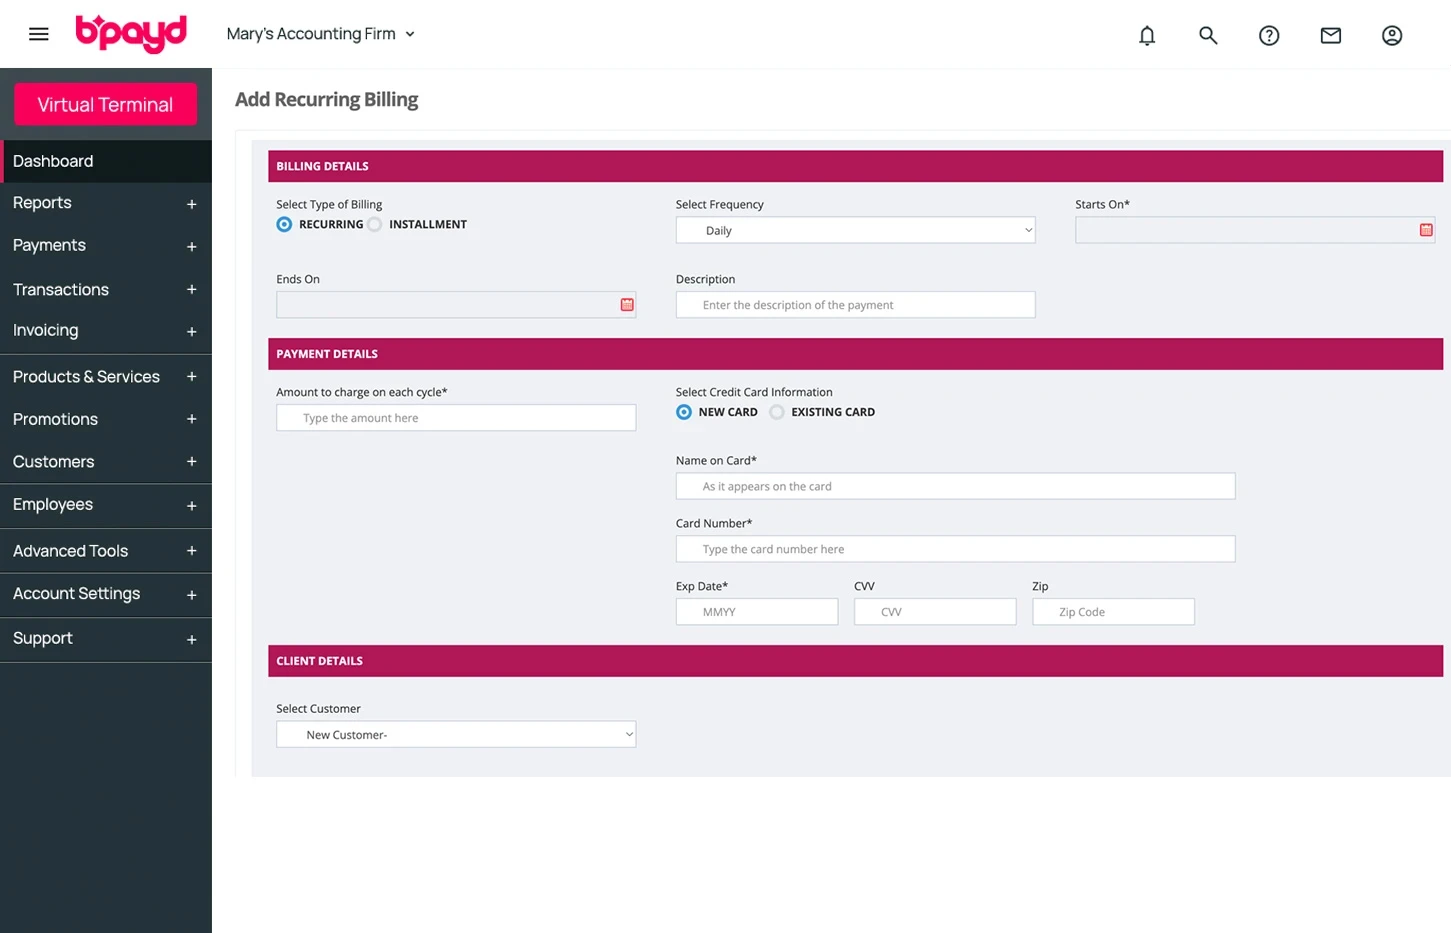
Task: Expand Reports with the plus icon
Action: [191, 204]
